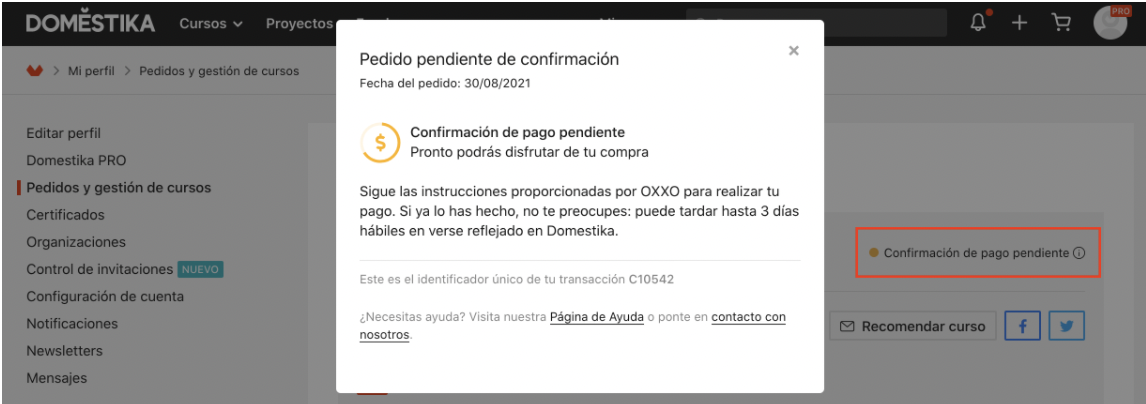Open Configuración de cuenta in sidebar
The height and width of the screenshot is (404, 1146).
tap(105, 297)
